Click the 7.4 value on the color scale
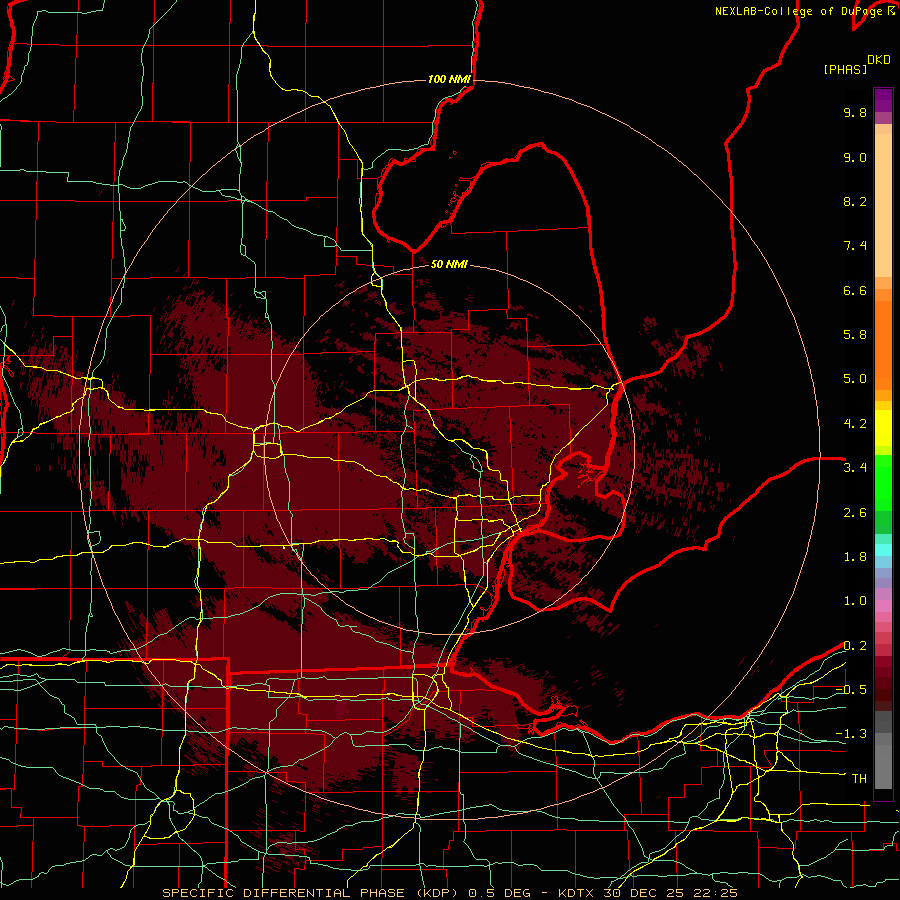 (x=855, y=246)
